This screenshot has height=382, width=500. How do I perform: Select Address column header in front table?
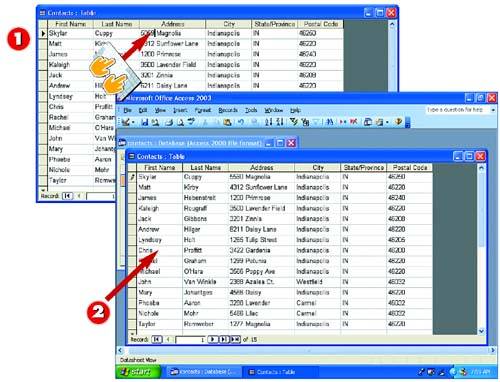coord(261,168)
